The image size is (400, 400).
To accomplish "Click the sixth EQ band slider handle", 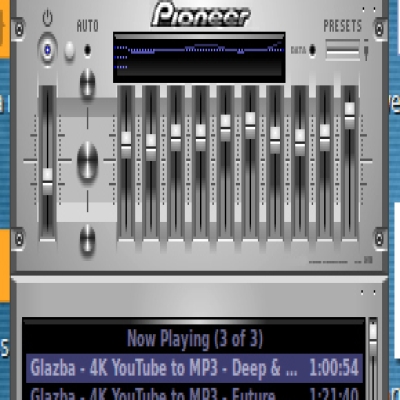I will point(250,125).
